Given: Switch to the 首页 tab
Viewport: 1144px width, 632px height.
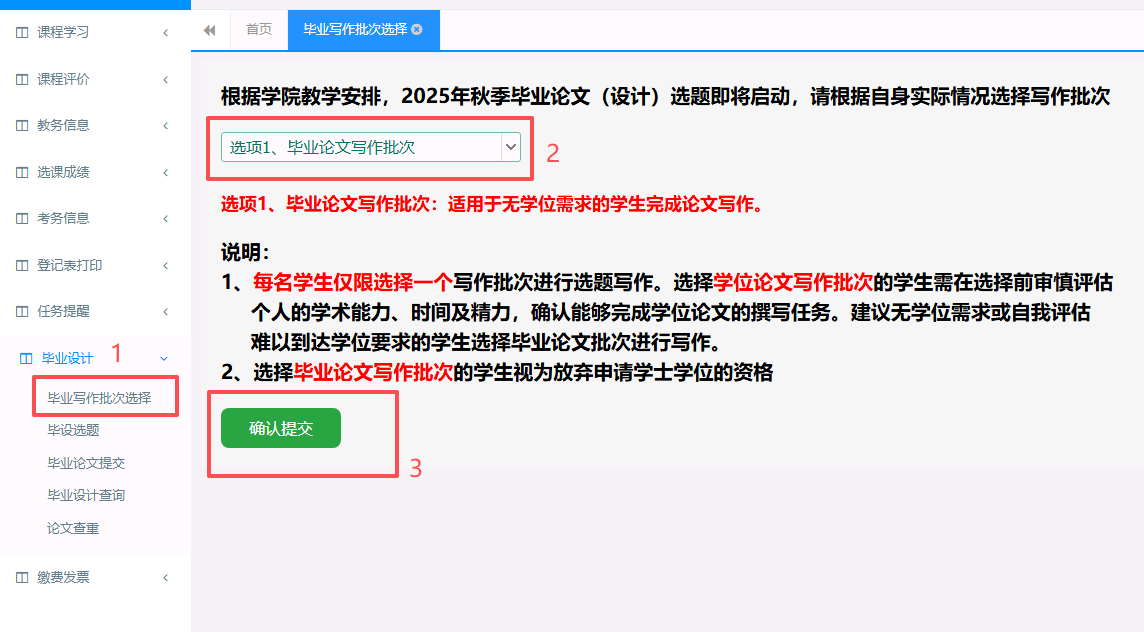Looking at the screenshot, I should click(x=259, y=30).
